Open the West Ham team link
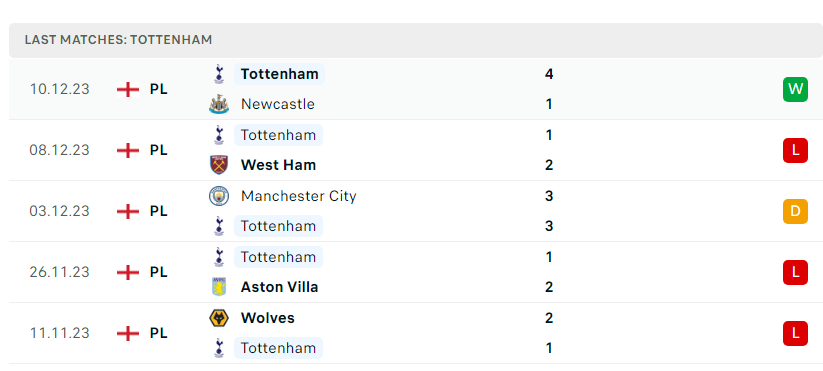823x371 pixels. [x=278, y=165]
